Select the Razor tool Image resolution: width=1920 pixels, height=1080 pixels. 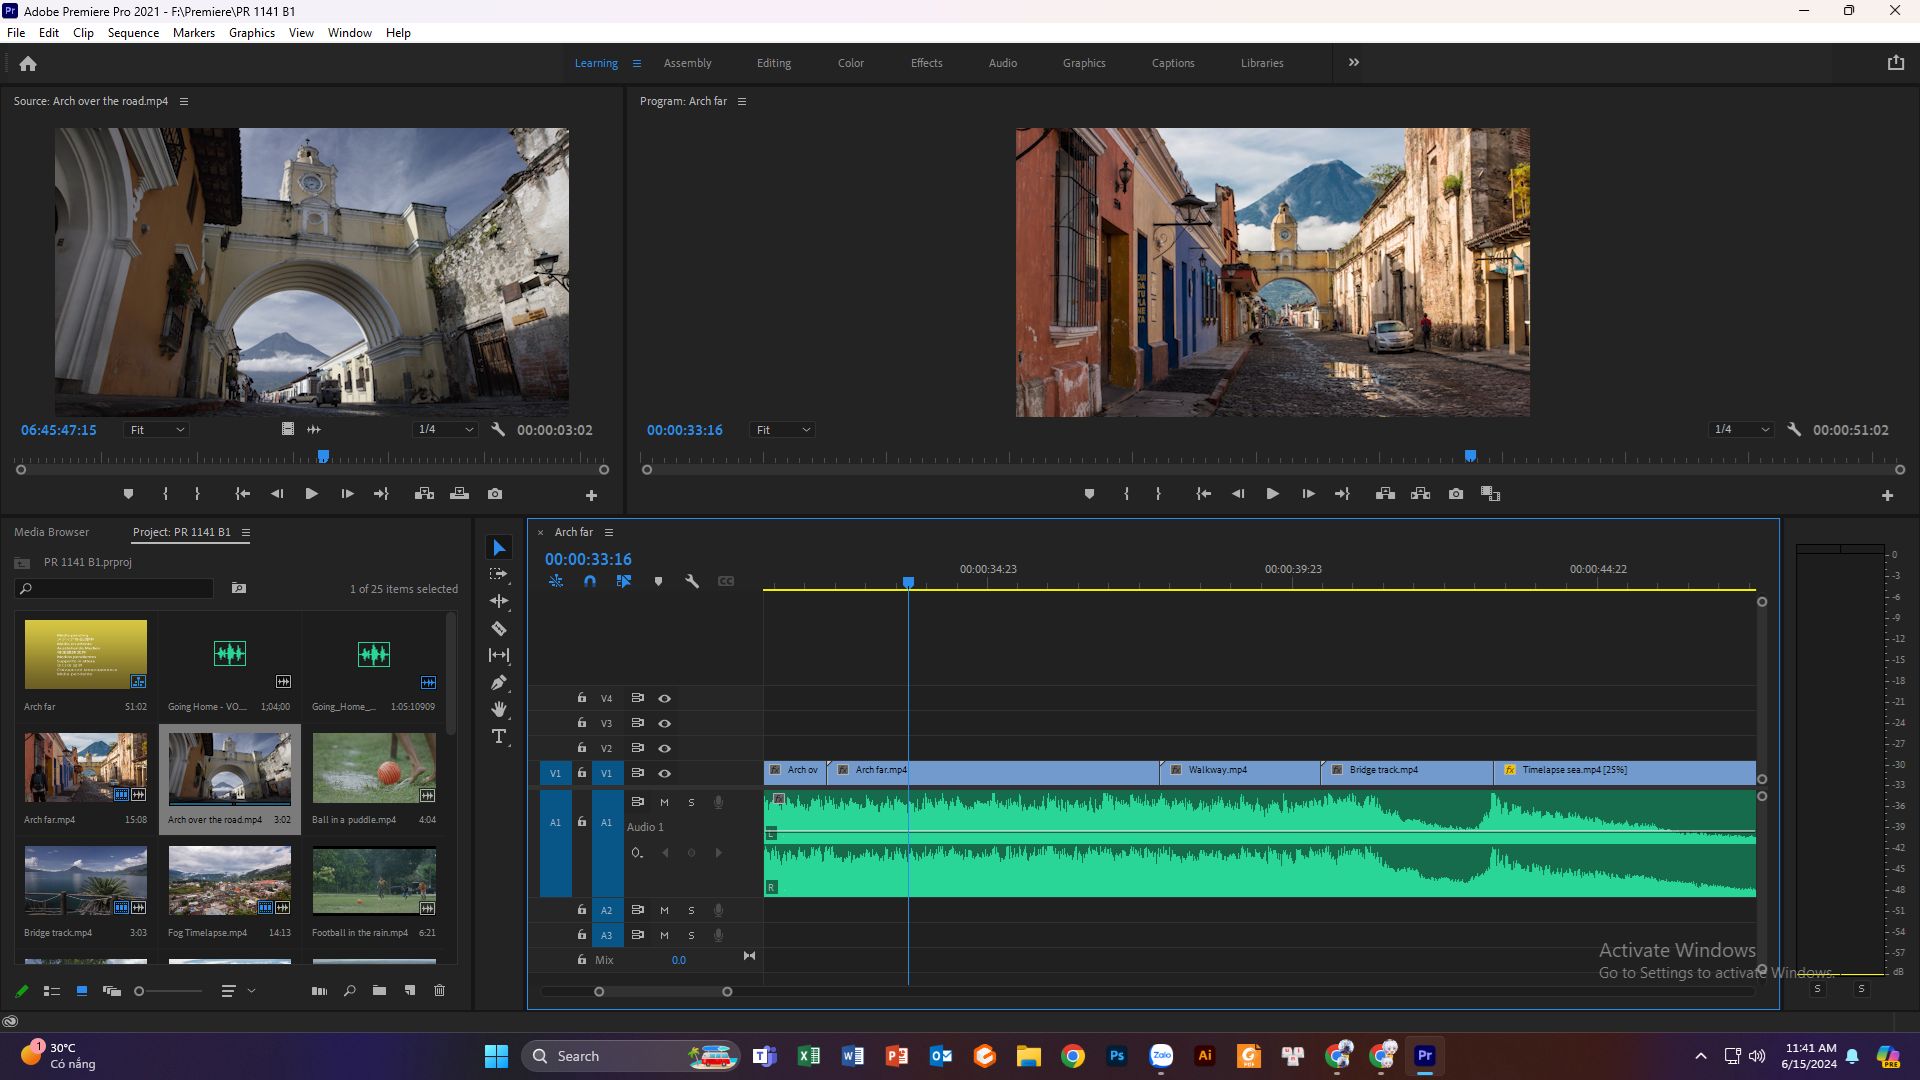pyautogui.click(x=499, y=628)
